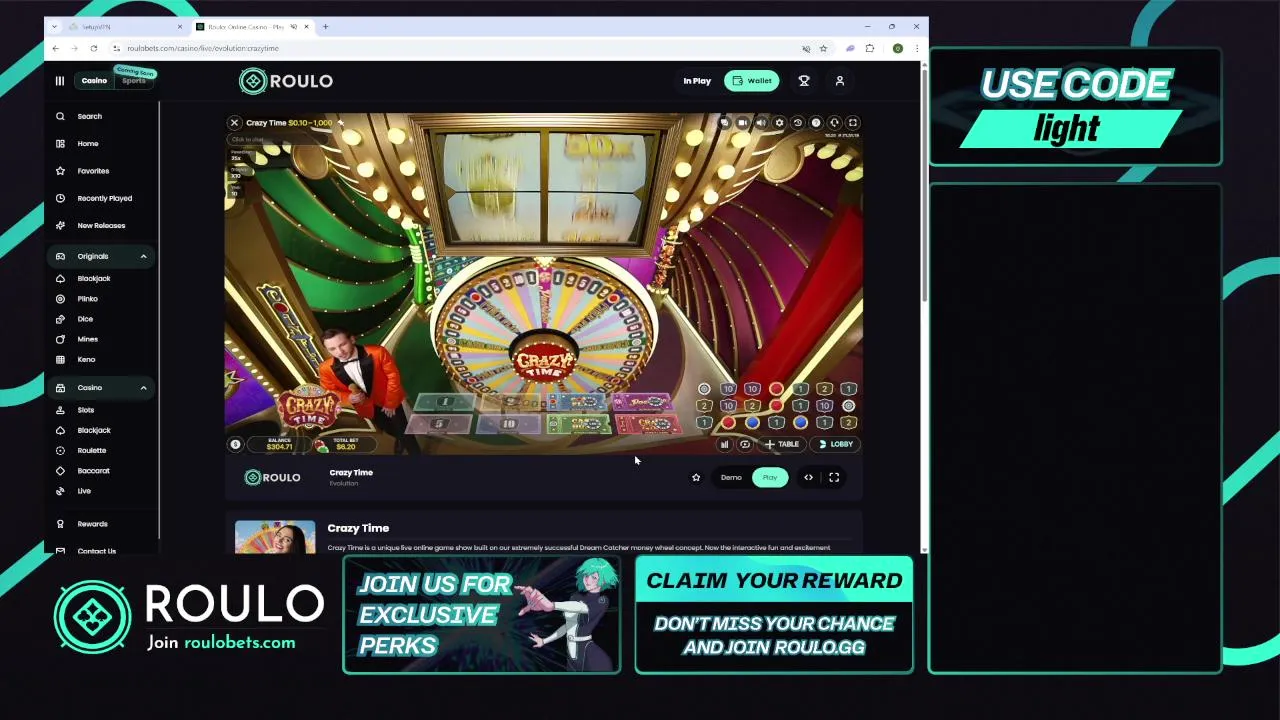
Task: Toggle in-game fullscreen icon
Action: [852, 123]
